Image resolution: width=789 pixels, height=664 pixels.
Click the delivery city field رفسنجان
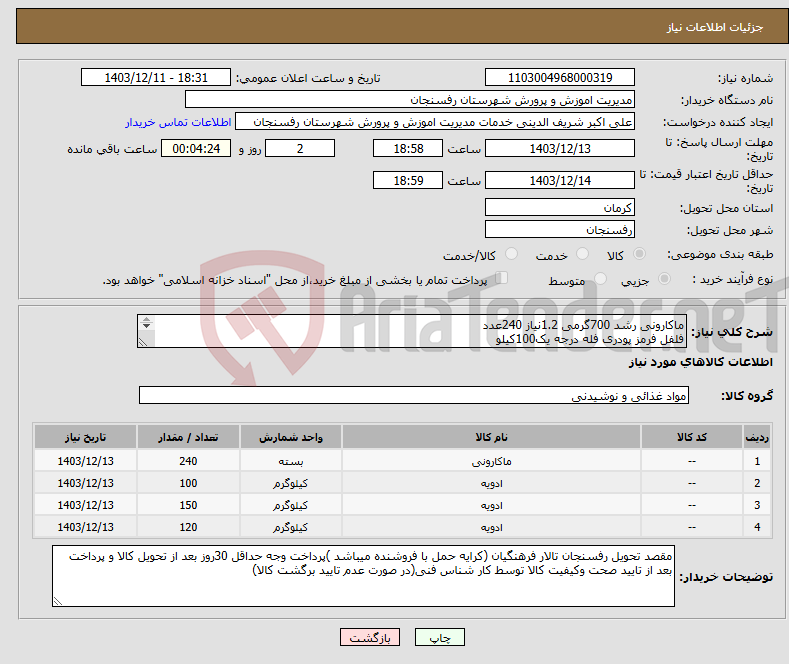pyautogui.click(x=560, y=229)
